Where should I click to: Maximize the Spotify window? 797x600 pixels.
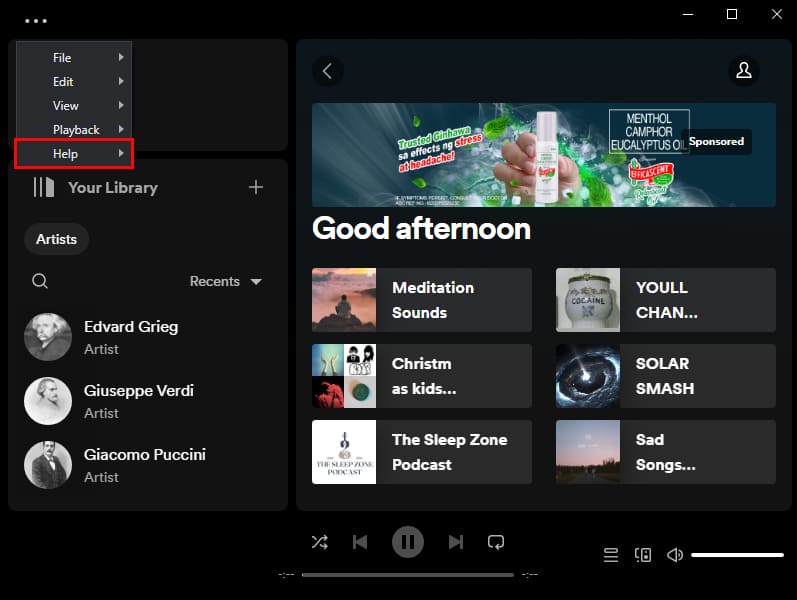coord(732,14)
